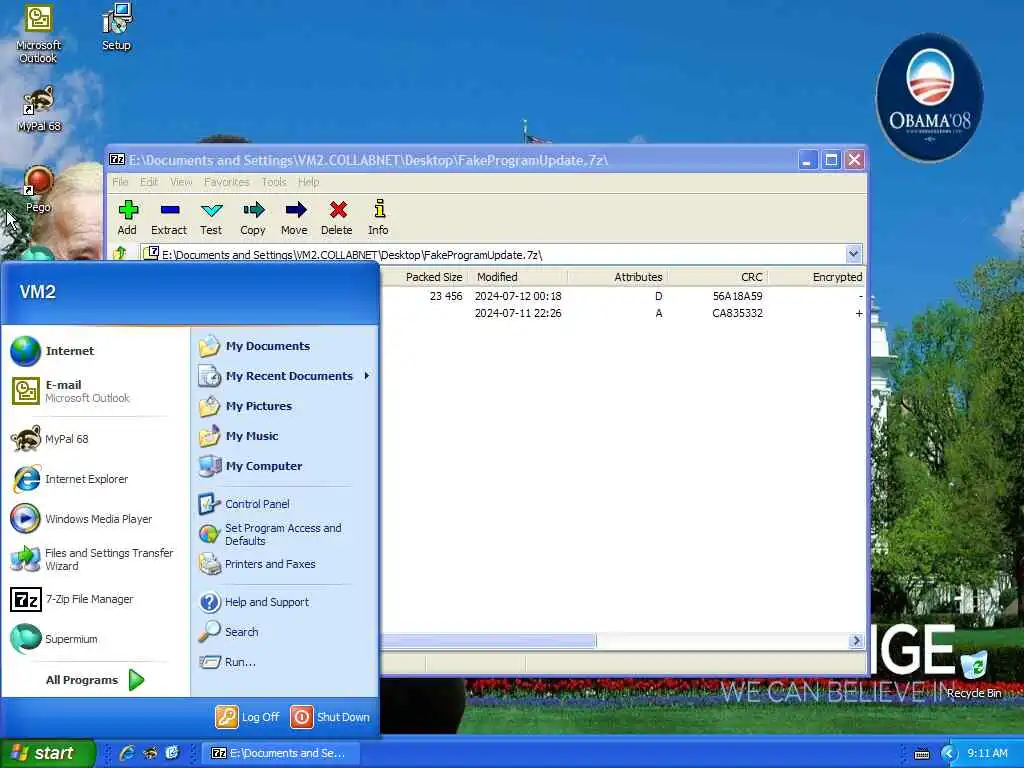Viewport: 1024px width, 768px height.
Task: Click the horizontal scrollbar thumb in 7-Zip
Action: click(488, 641)
